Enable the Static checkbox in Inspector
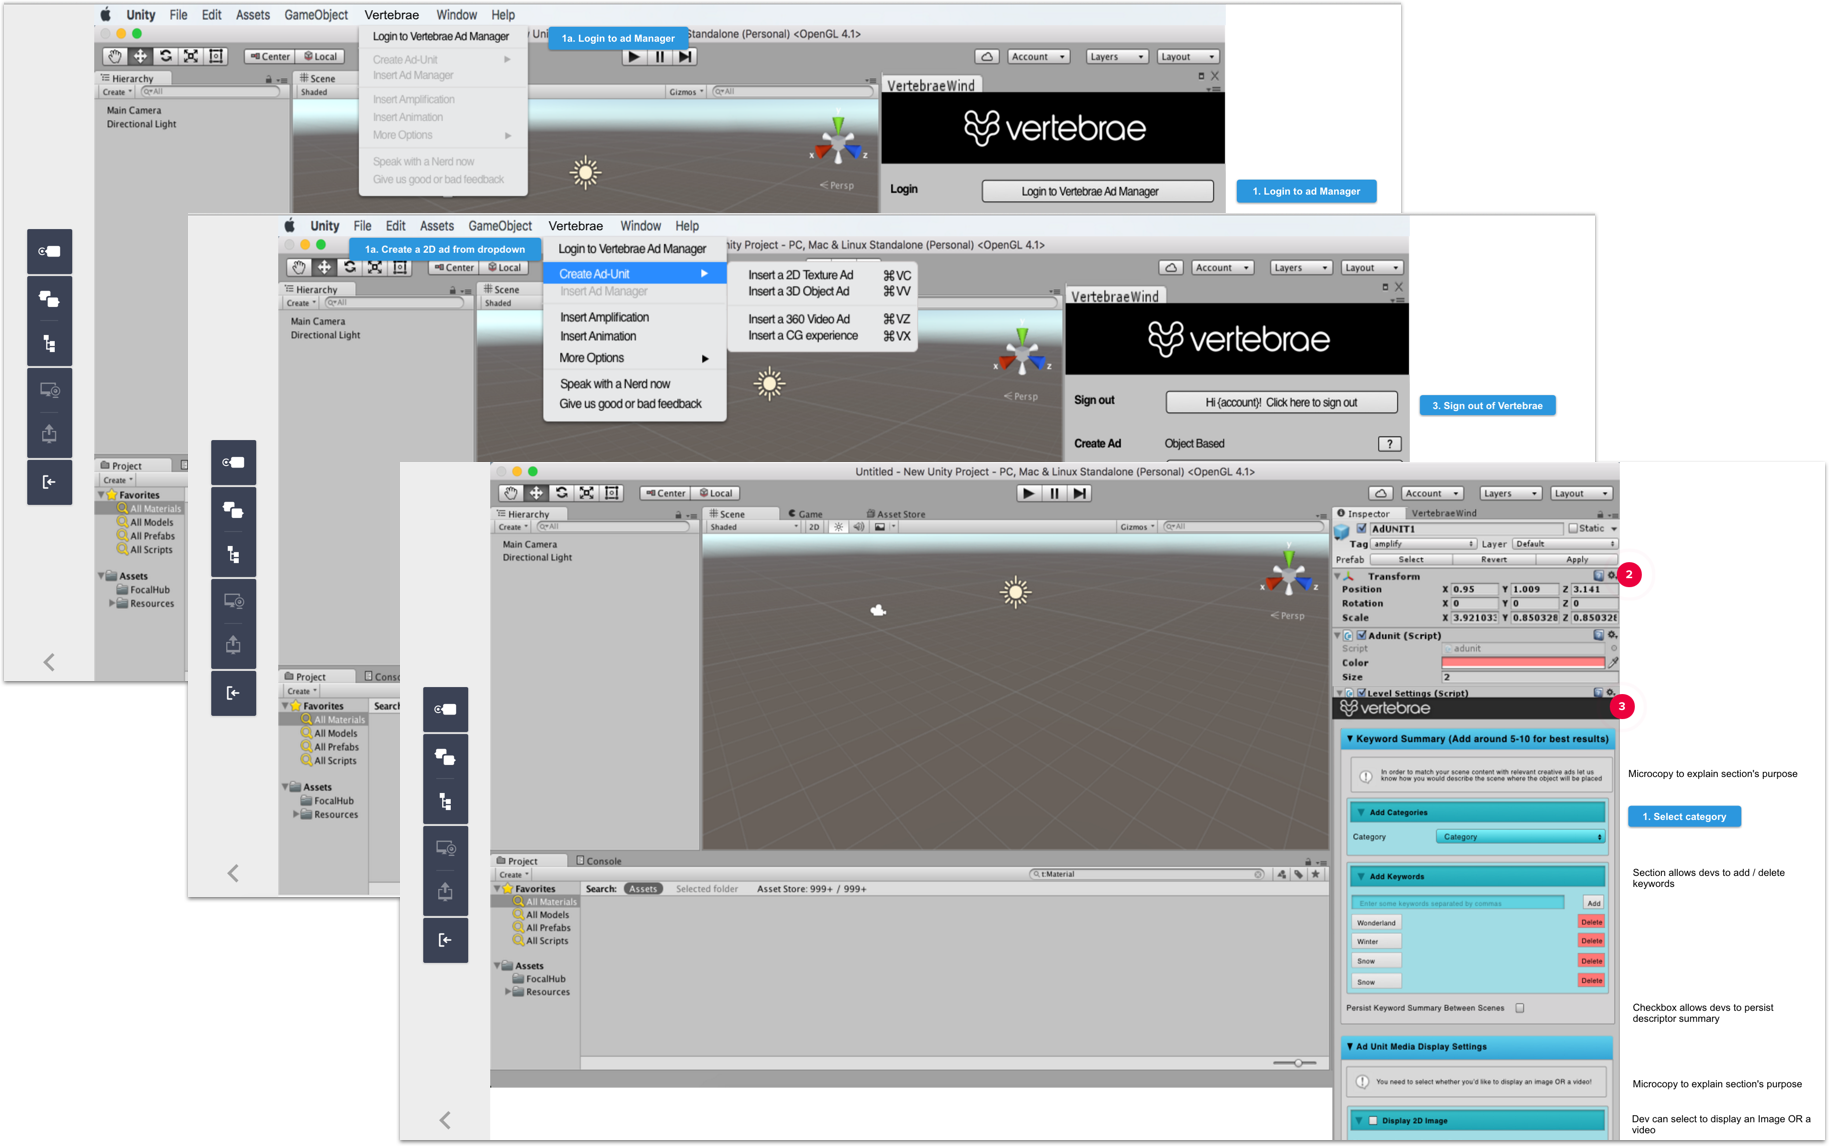 1573,529
